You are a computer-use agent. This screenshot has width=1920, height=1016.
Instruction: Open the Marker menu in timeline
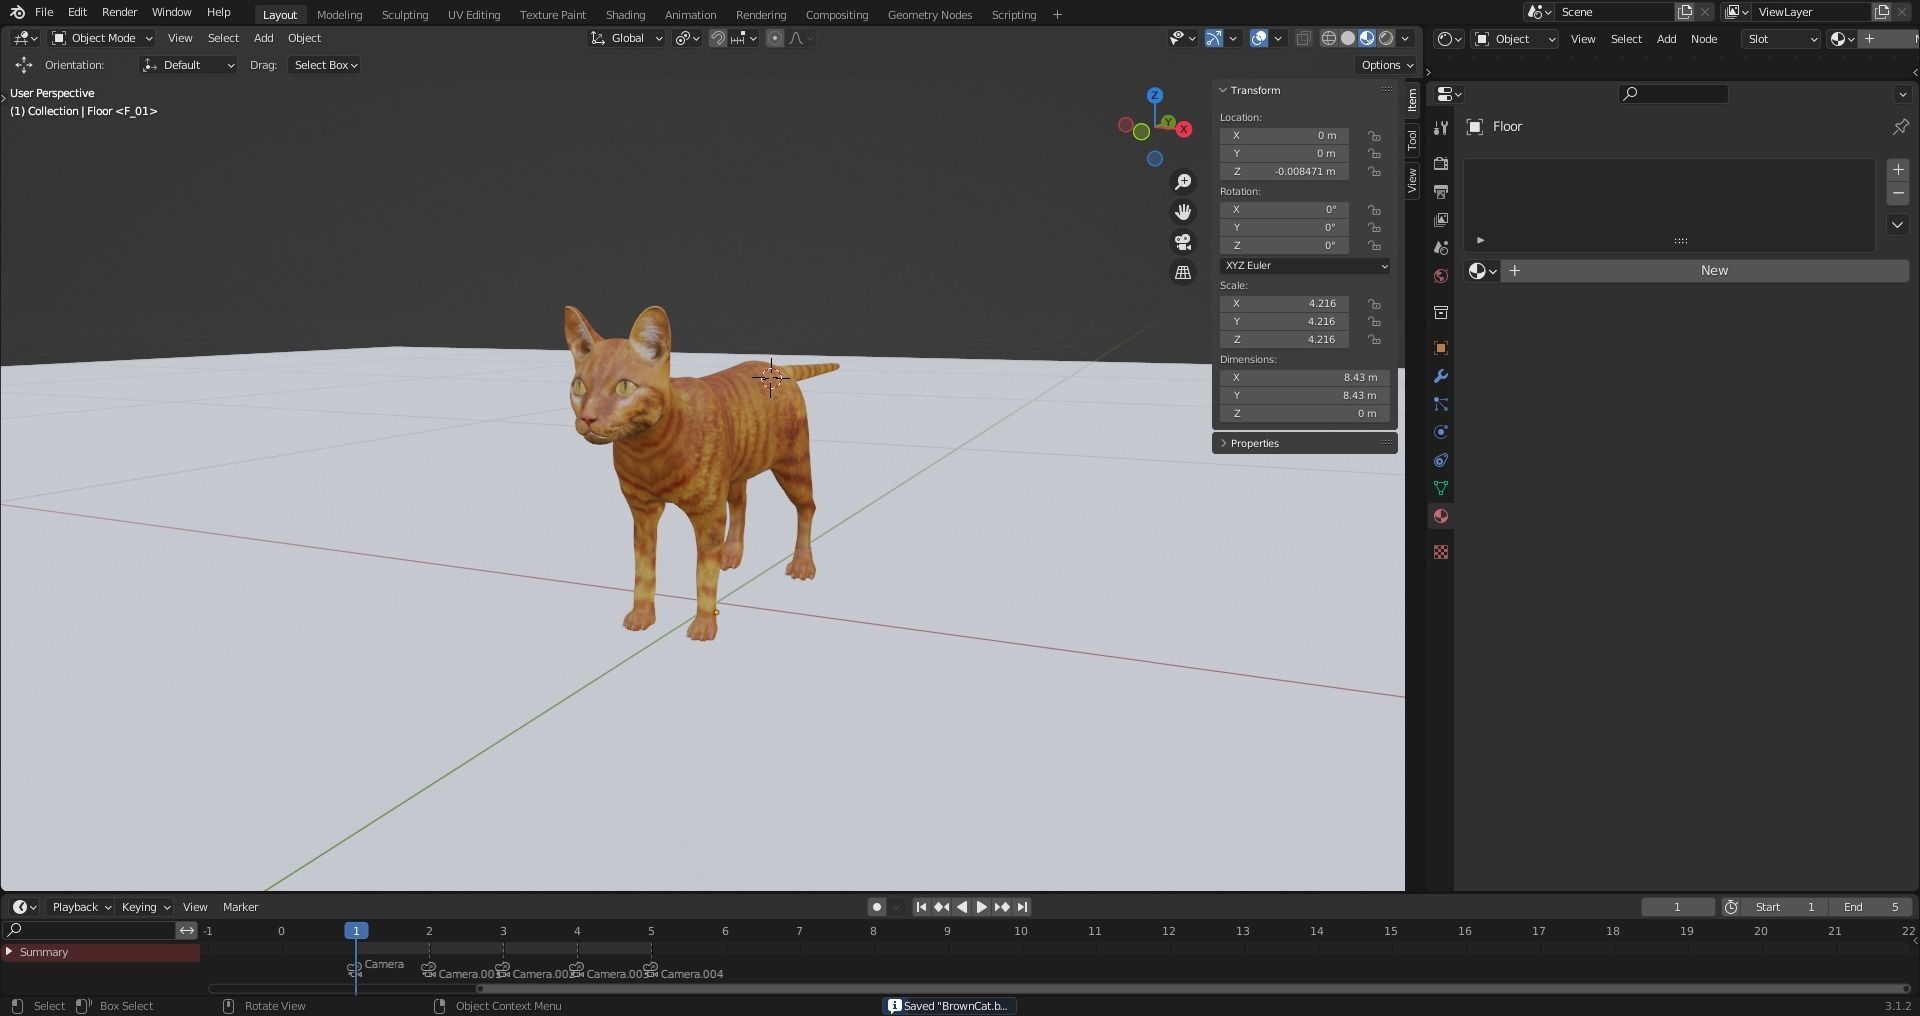click(x=240, y=907)
